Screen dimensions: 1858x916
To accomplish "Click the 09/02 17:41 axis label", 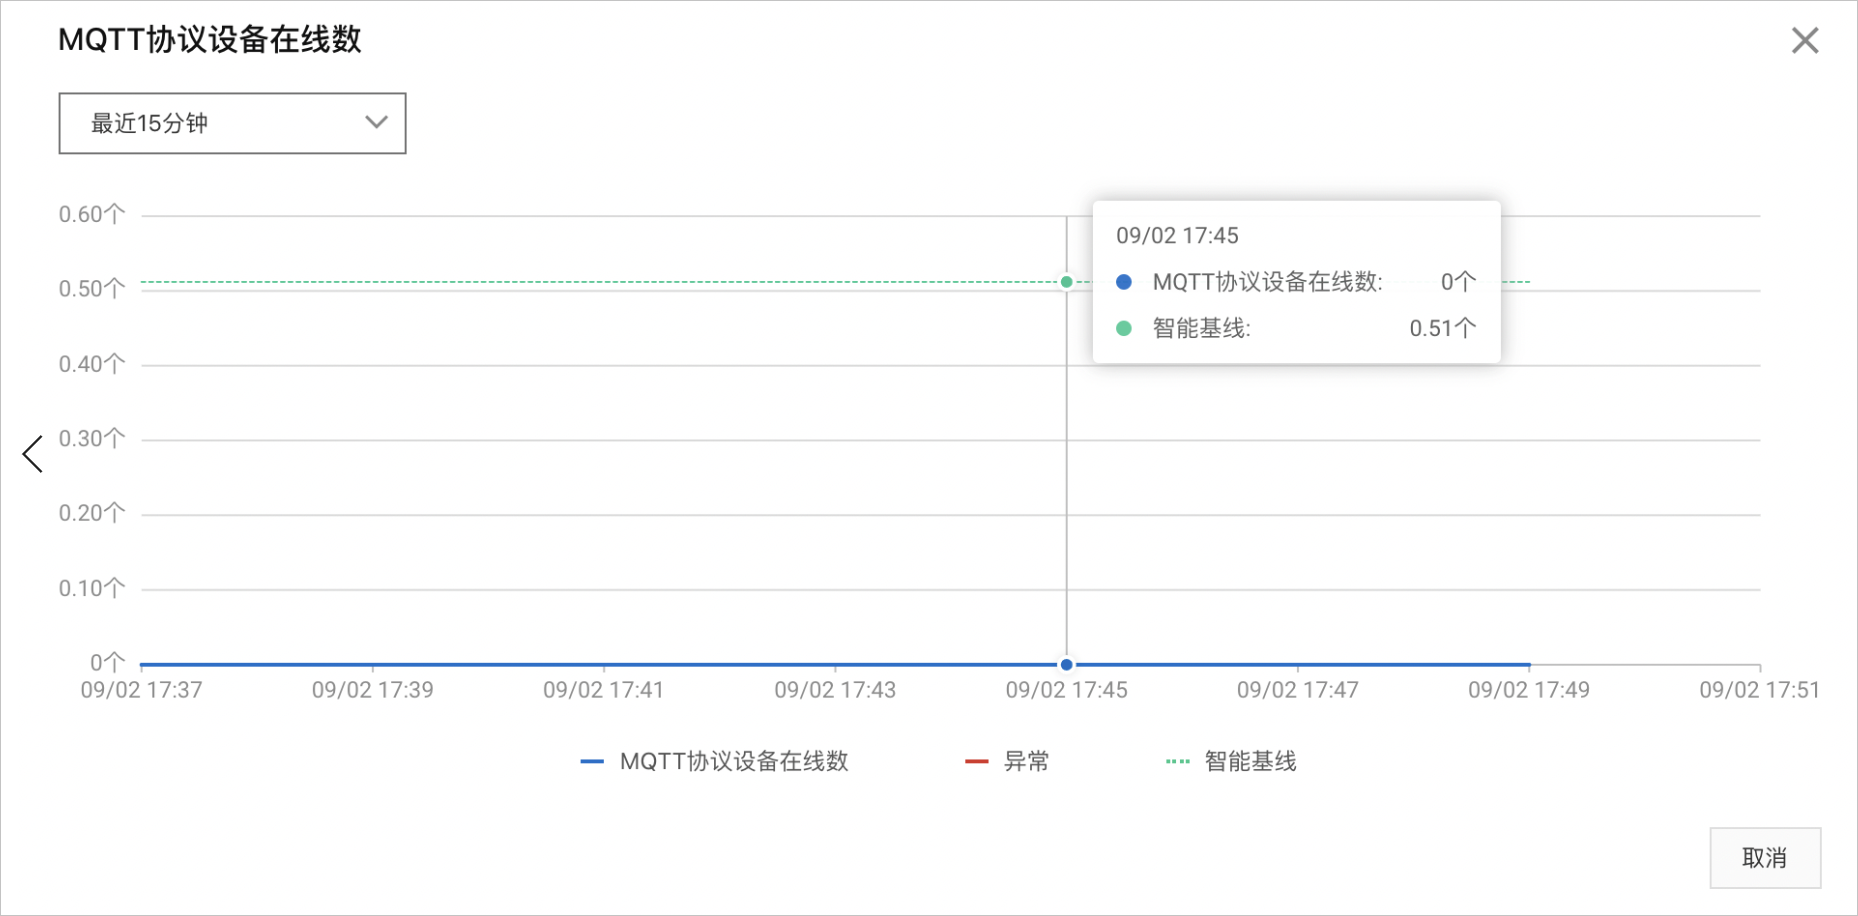I will click(x=604, y=690).
